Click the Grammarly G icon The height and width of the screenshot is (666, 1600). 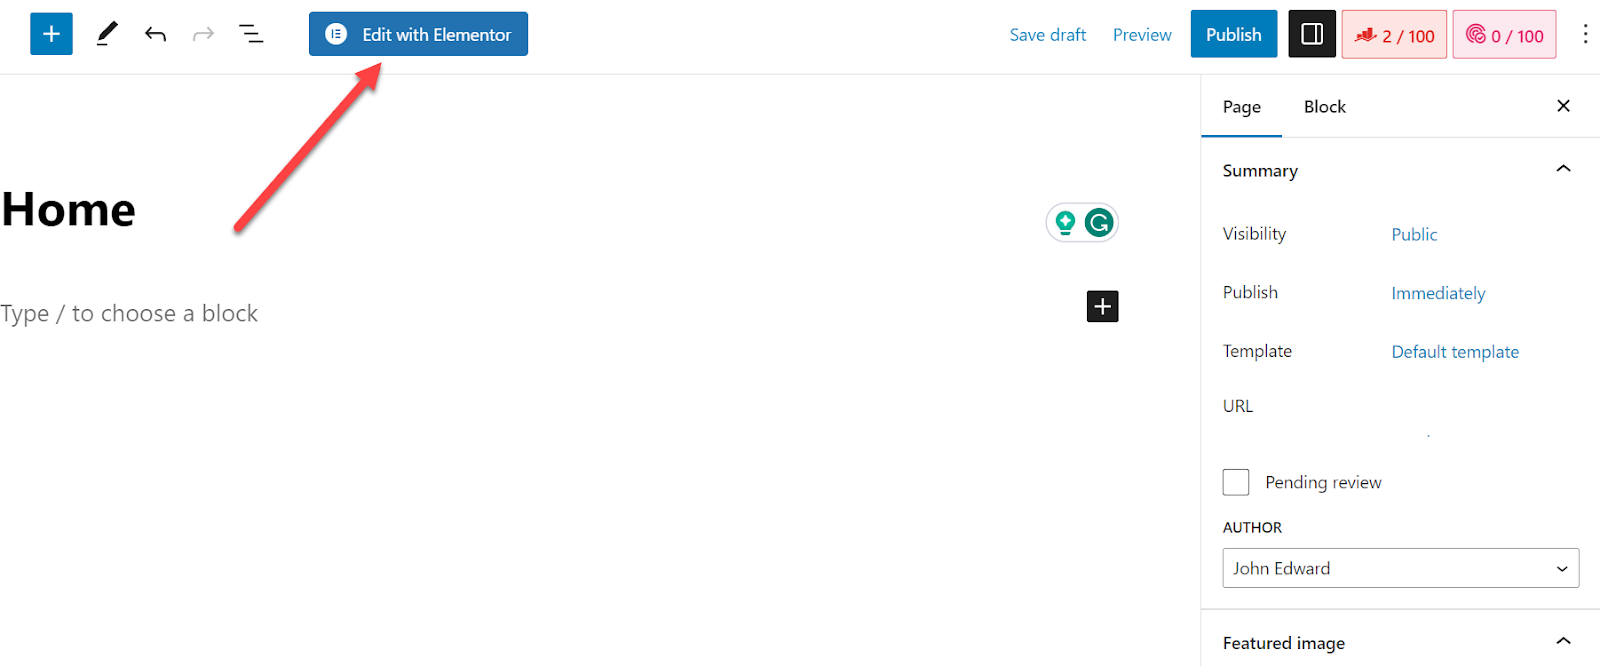1099,223
